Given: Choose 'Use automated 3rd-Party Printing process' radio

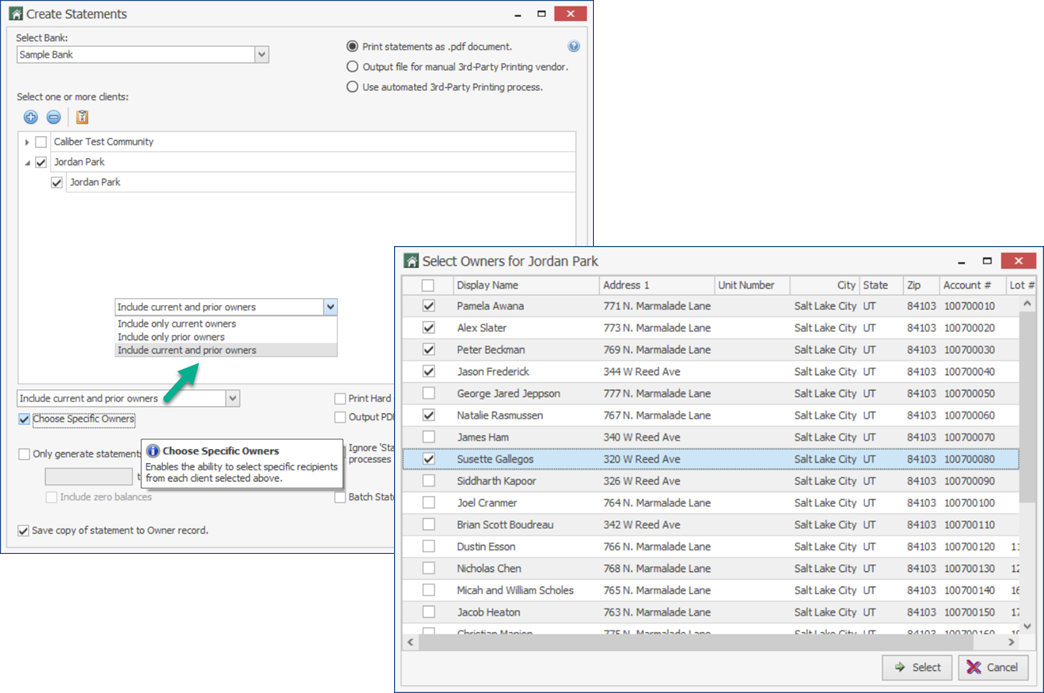Looking at the screenshot, I should (352, 87).
